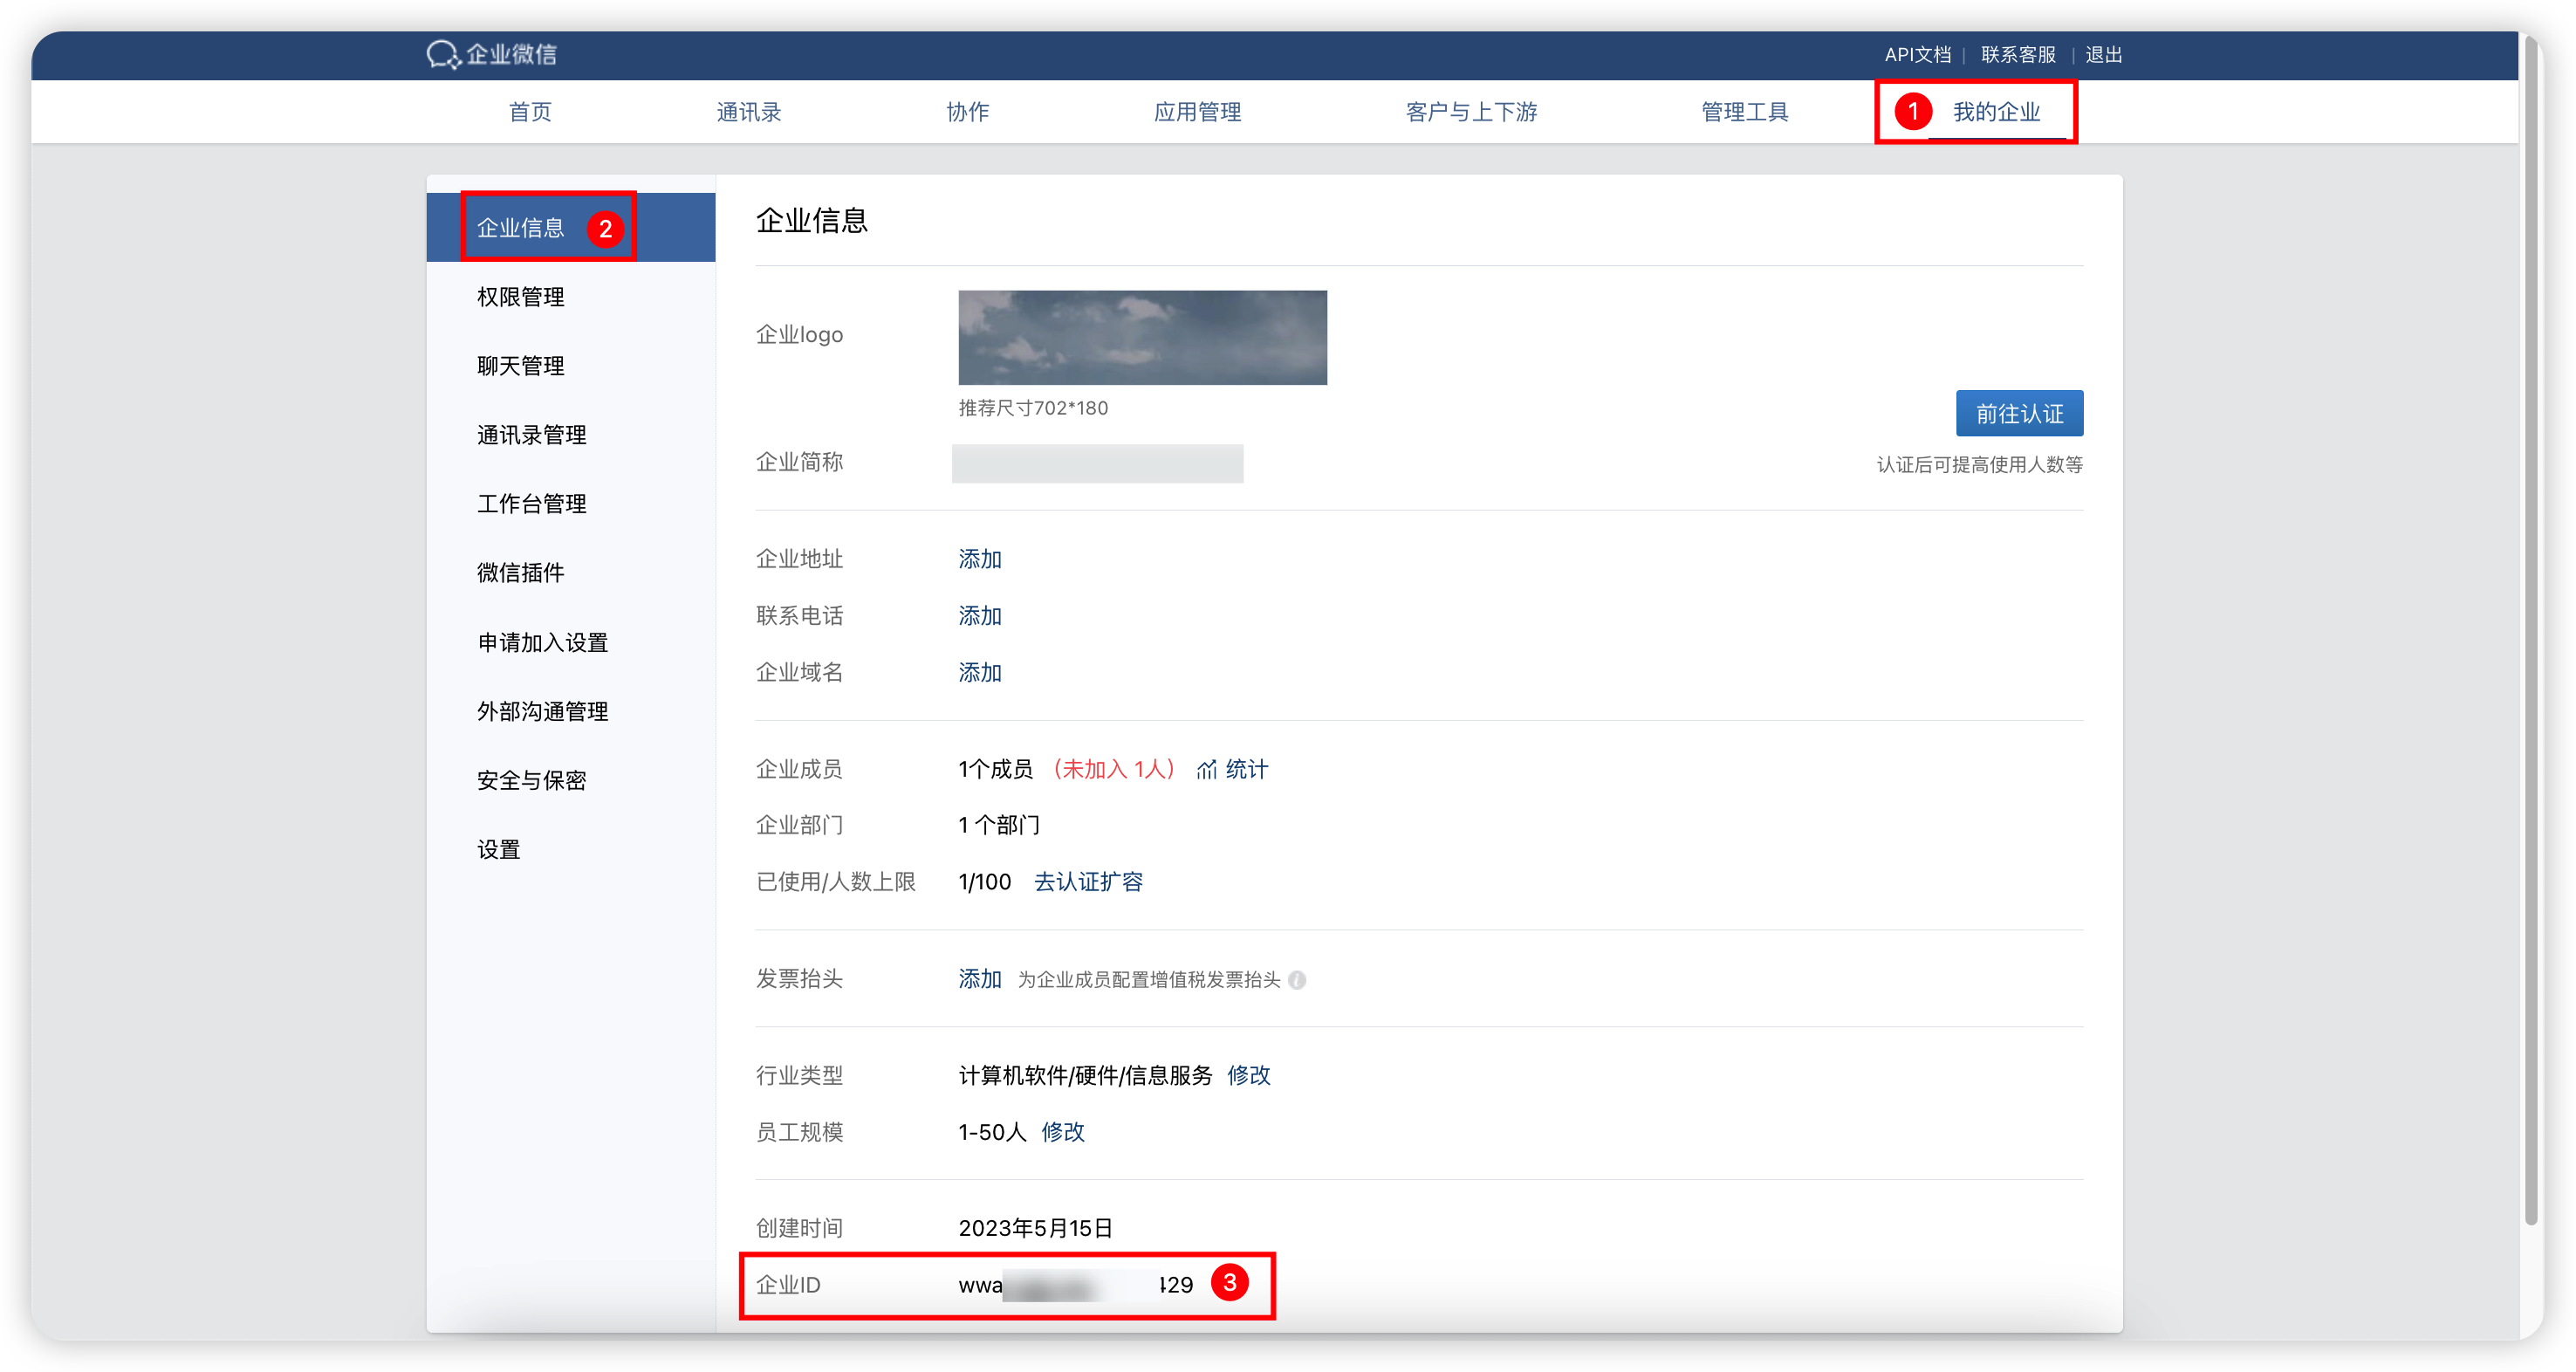Click 退出 to log out

[2103, 55]
